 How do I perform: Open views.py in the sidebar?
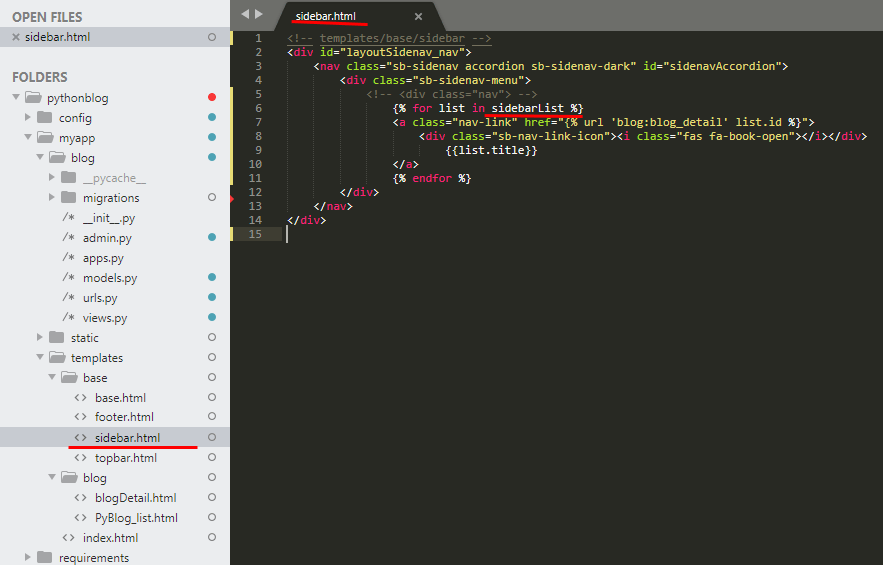coord(105,318)
